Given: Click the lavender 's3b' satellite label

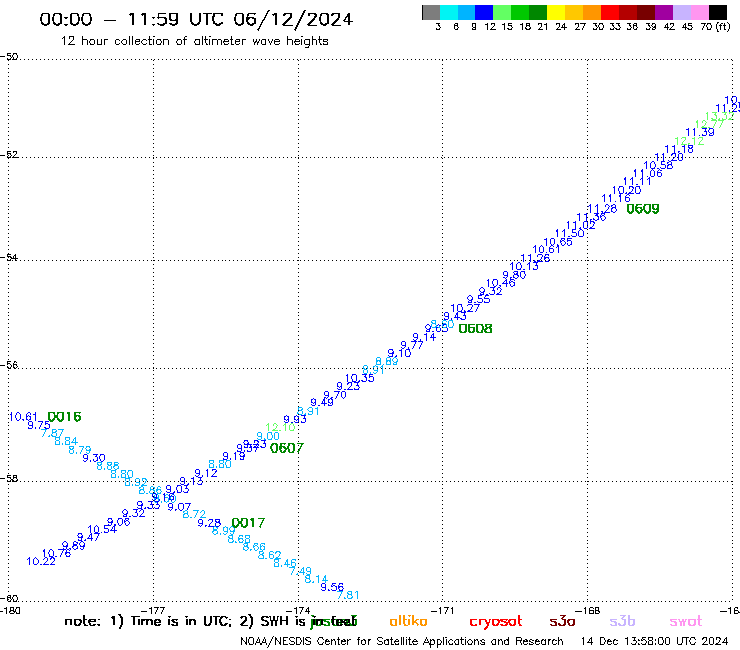Looking at the screenshot, I should (622, 621).
